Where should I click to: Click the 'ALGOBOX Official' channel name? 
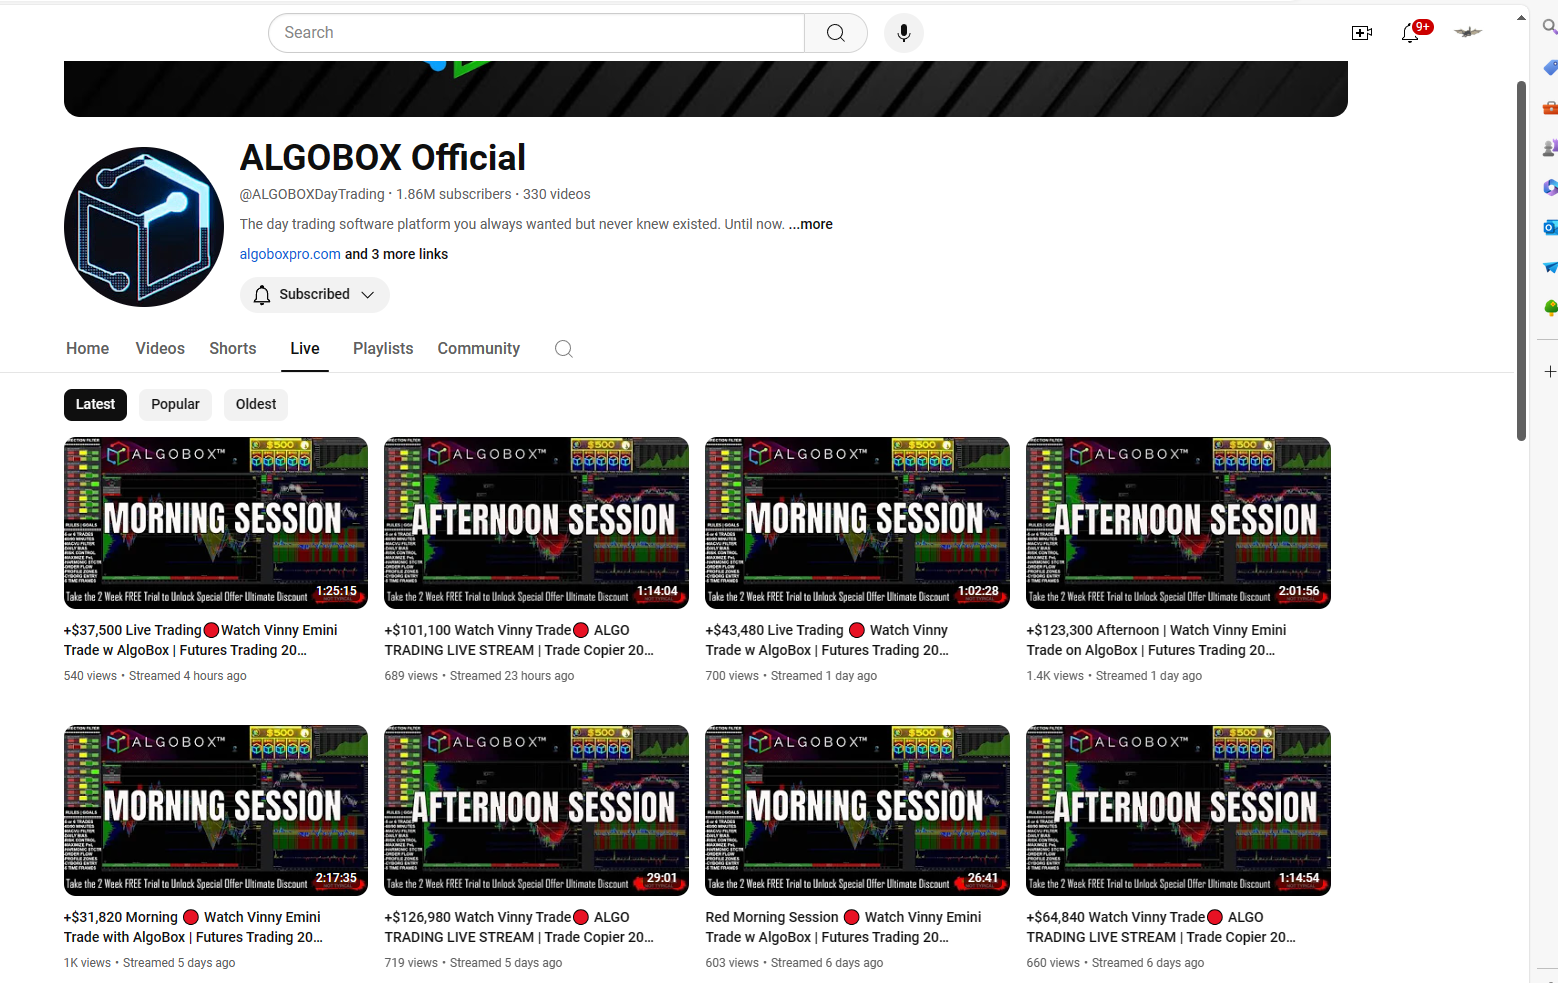point(383,158)
